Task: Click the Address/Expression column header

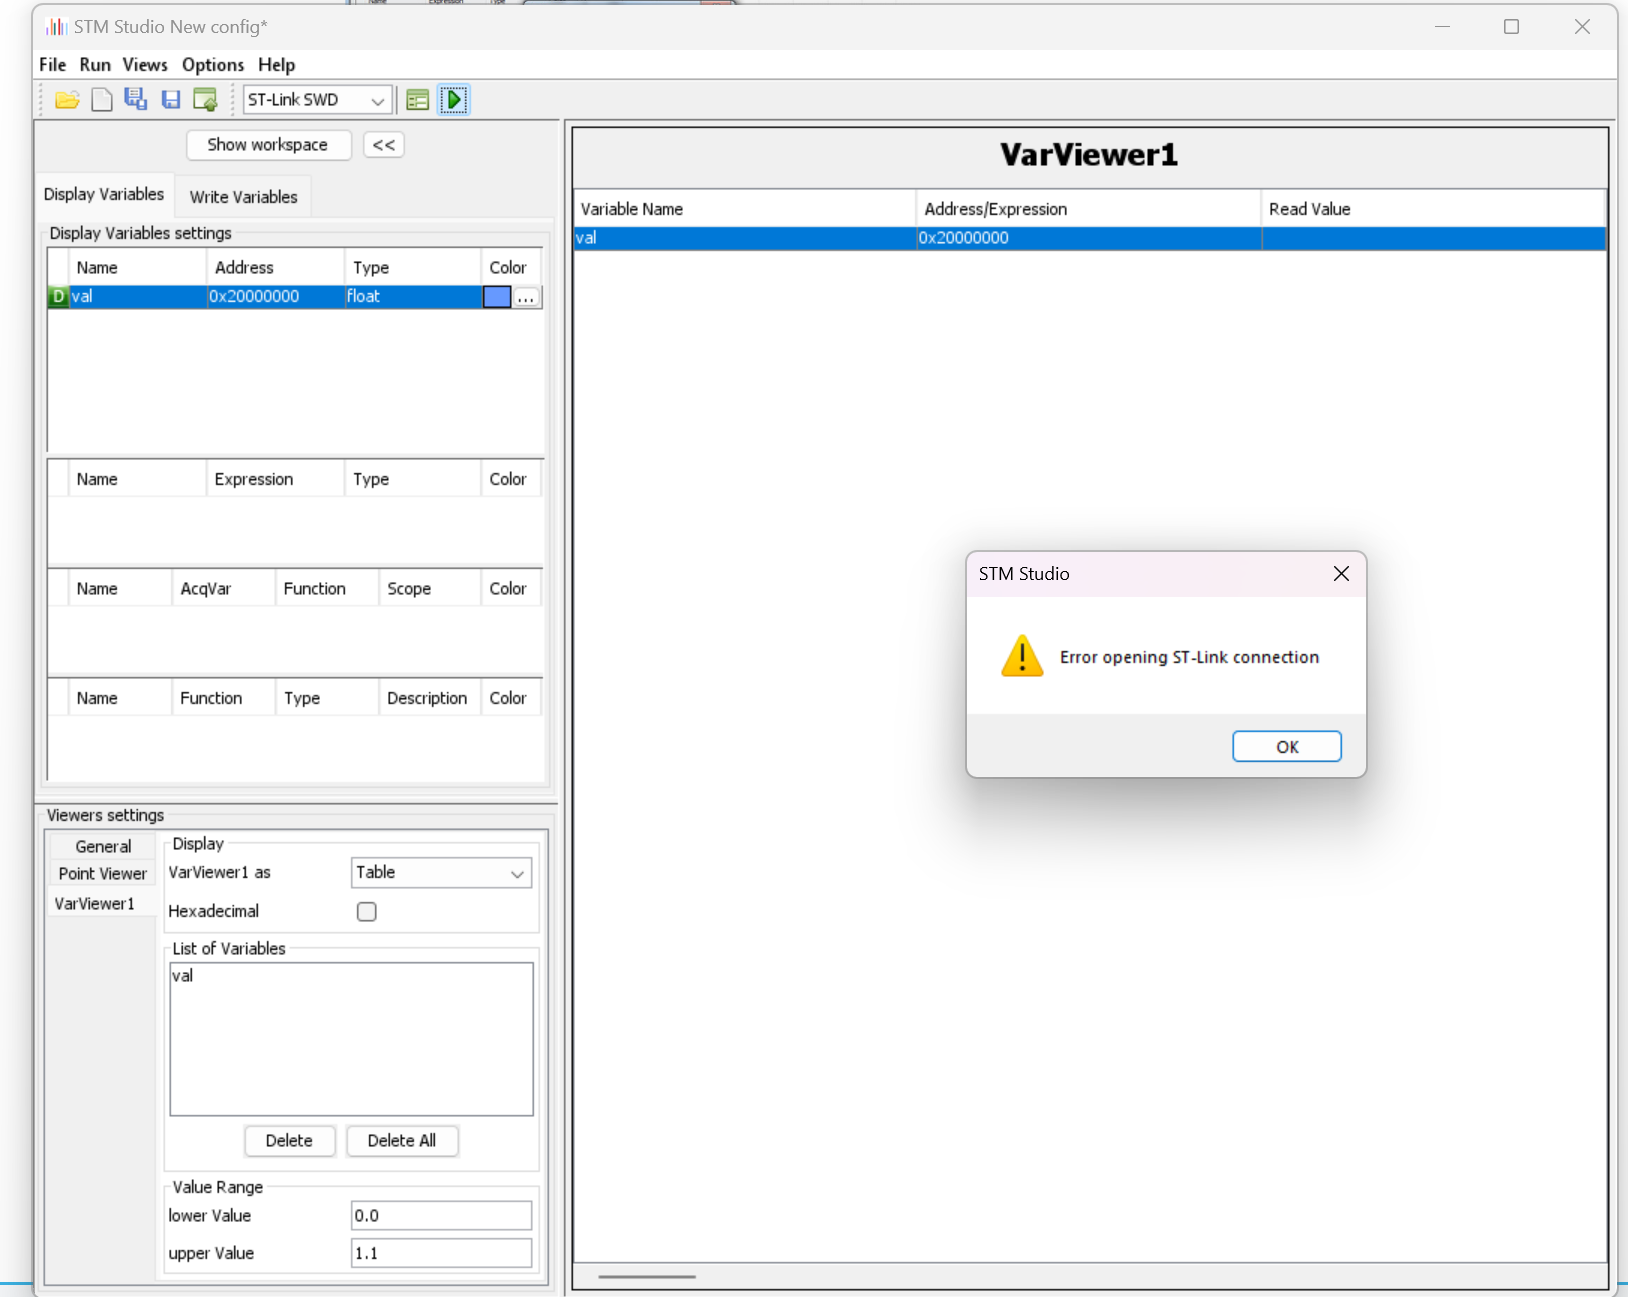Action: pos(1088,209)
